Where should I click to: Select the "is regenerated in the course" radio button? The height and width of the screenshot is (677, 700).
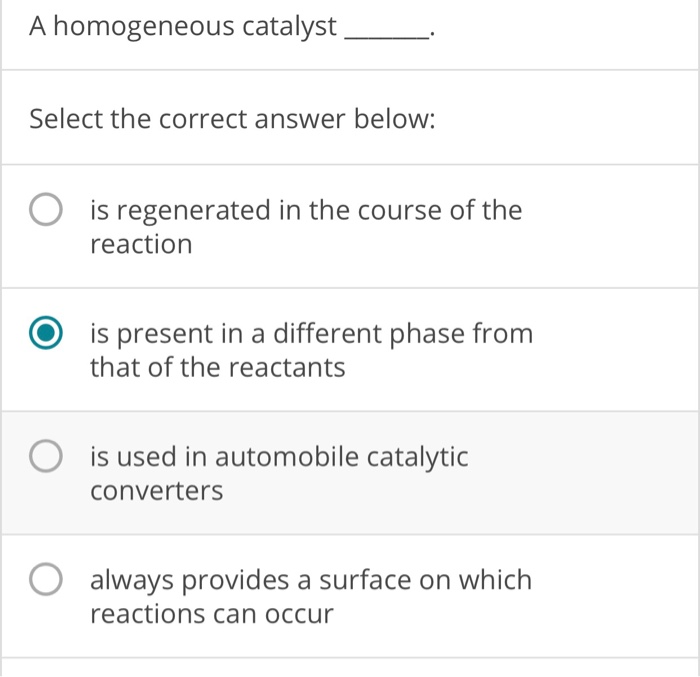(x=45, y=211)
